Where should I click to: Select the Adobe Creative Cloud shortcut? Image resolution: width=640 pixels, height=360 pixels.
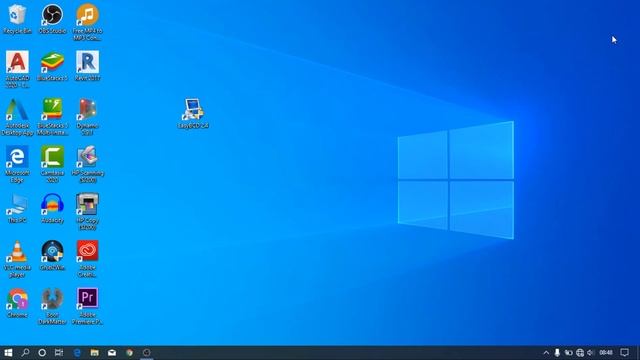[87, 259]
